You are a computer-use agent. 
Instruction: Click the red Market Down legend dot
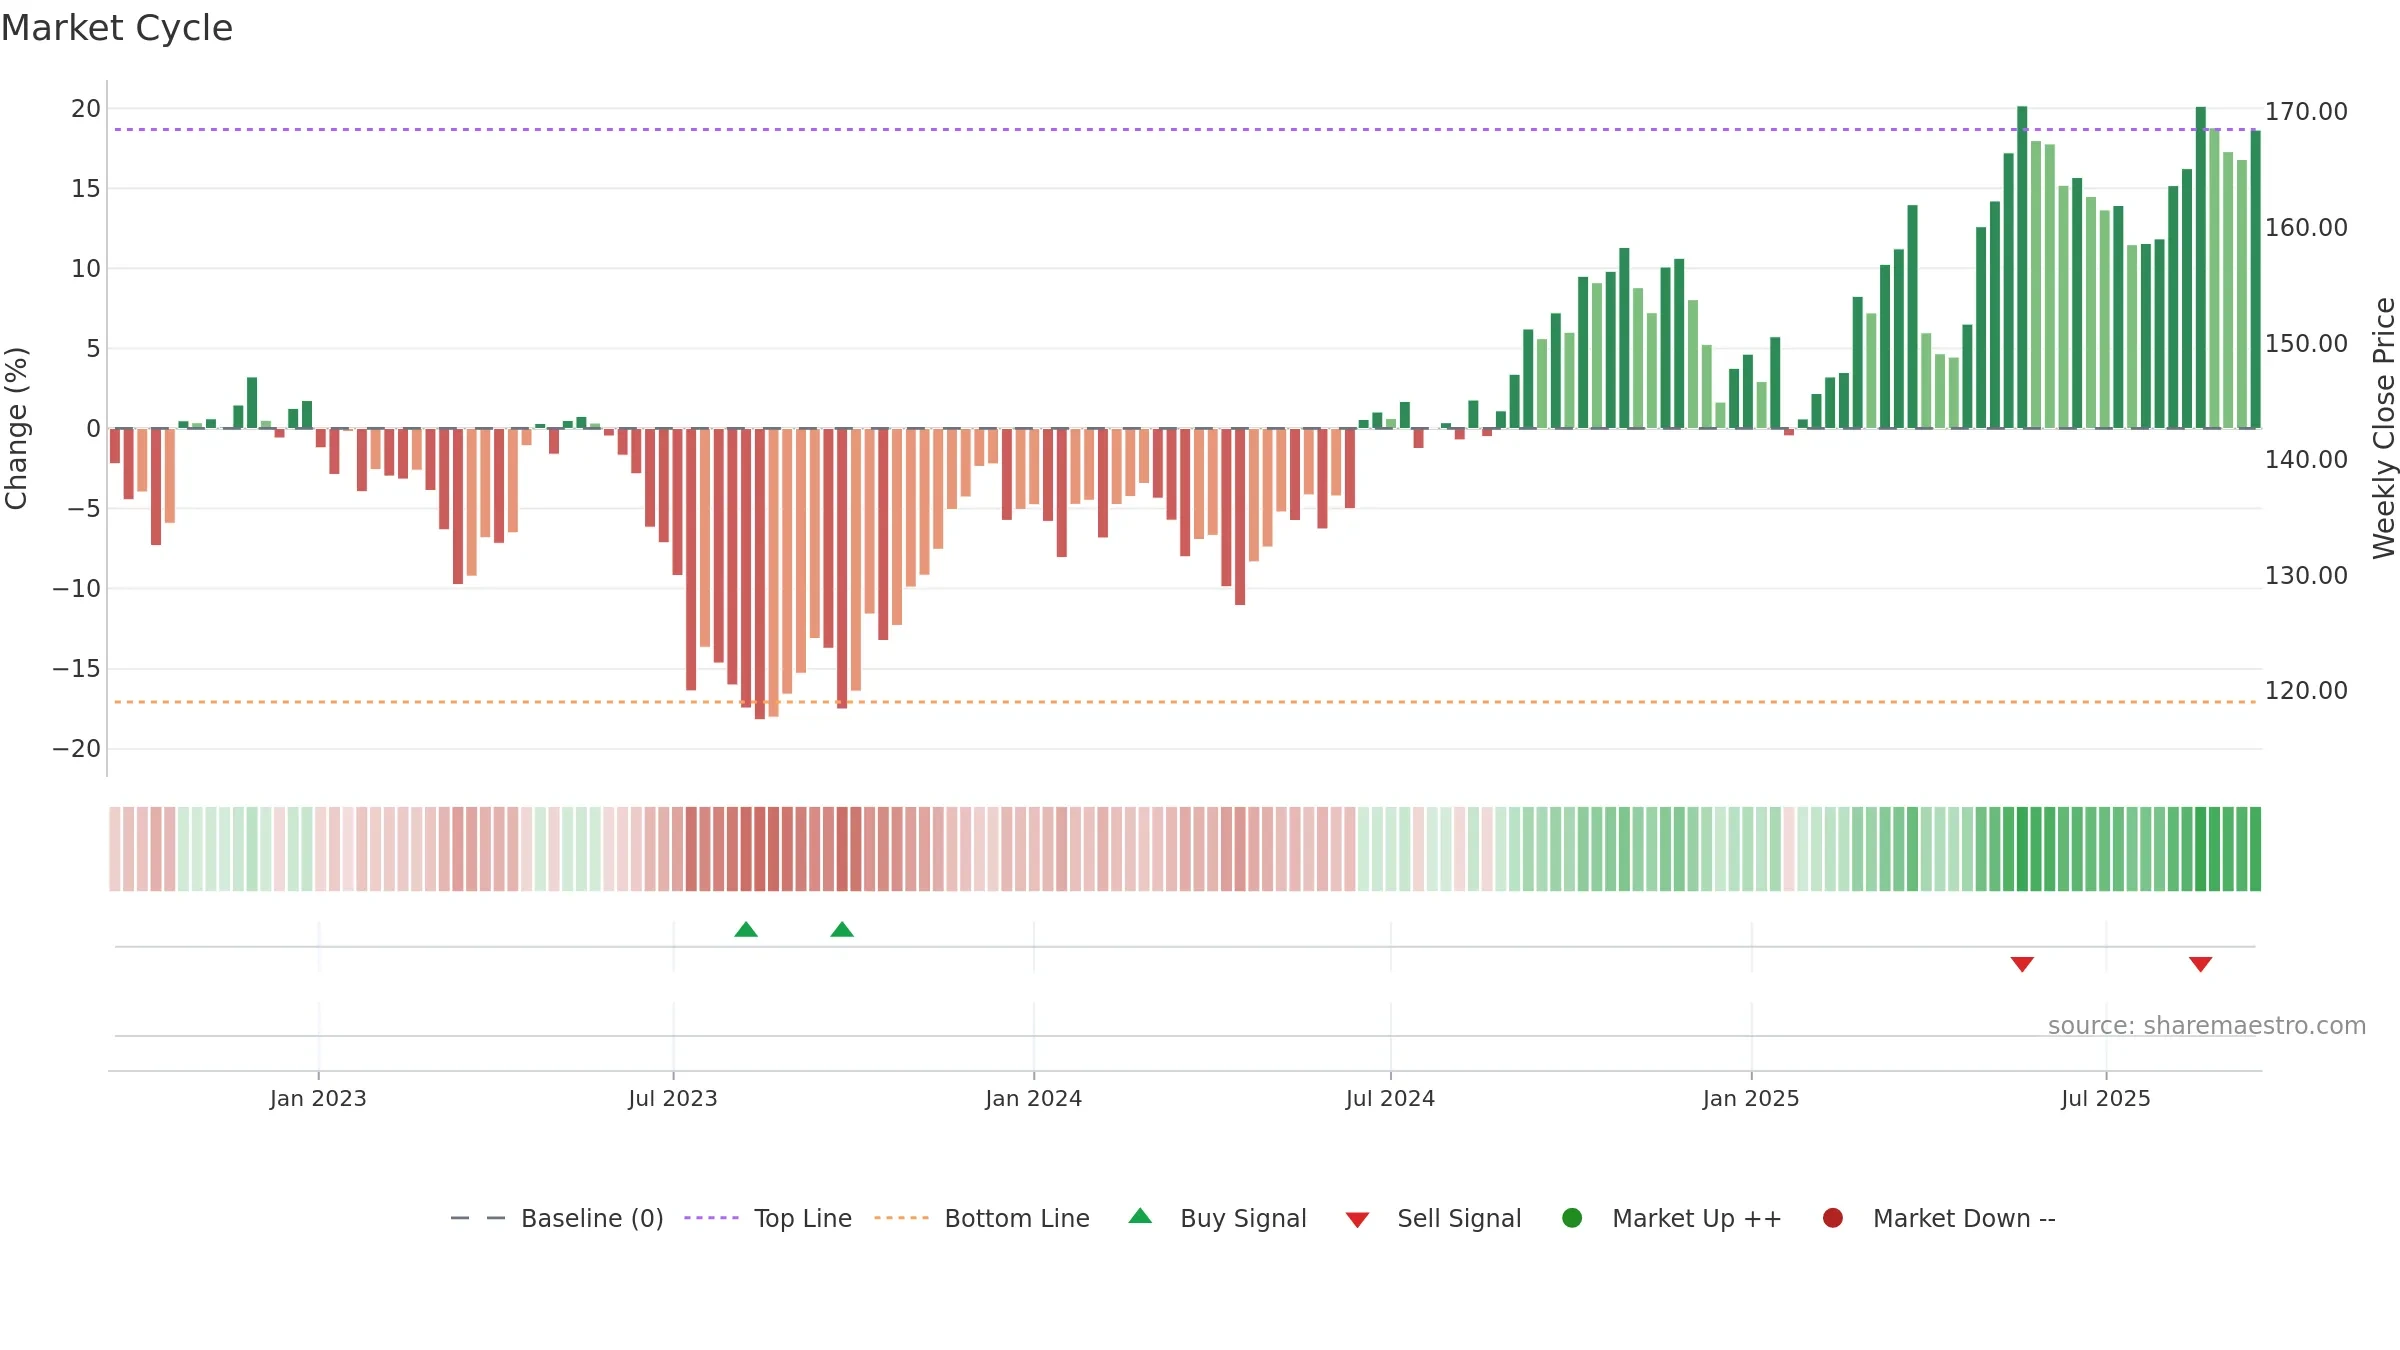1833,1218
